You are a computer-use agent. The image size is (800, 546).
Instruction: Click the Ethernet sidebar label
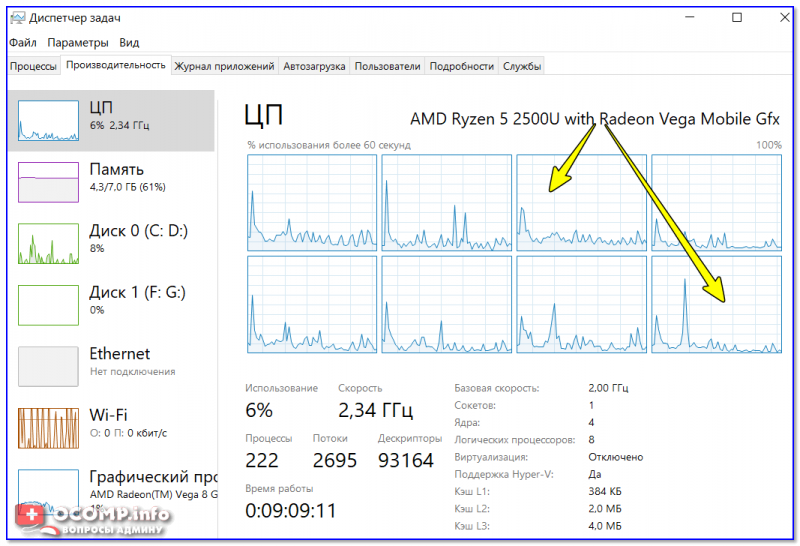tap(119, 354)
